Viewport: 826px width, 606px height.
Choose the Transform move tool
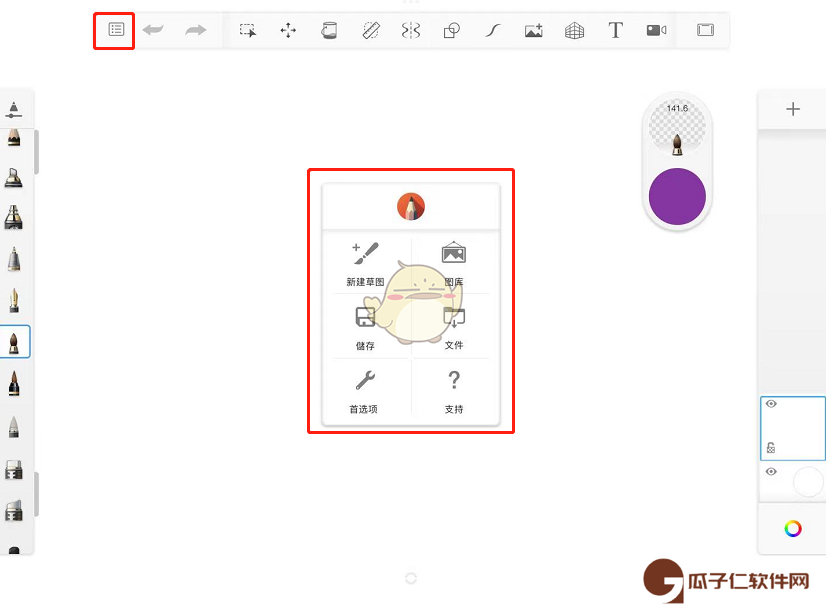tap(288, 31)
